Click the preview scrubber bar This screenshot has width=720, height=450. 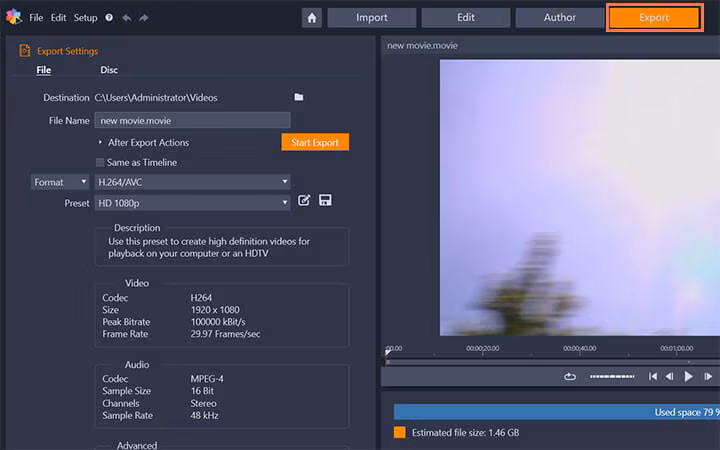click(x=552, y=362)
